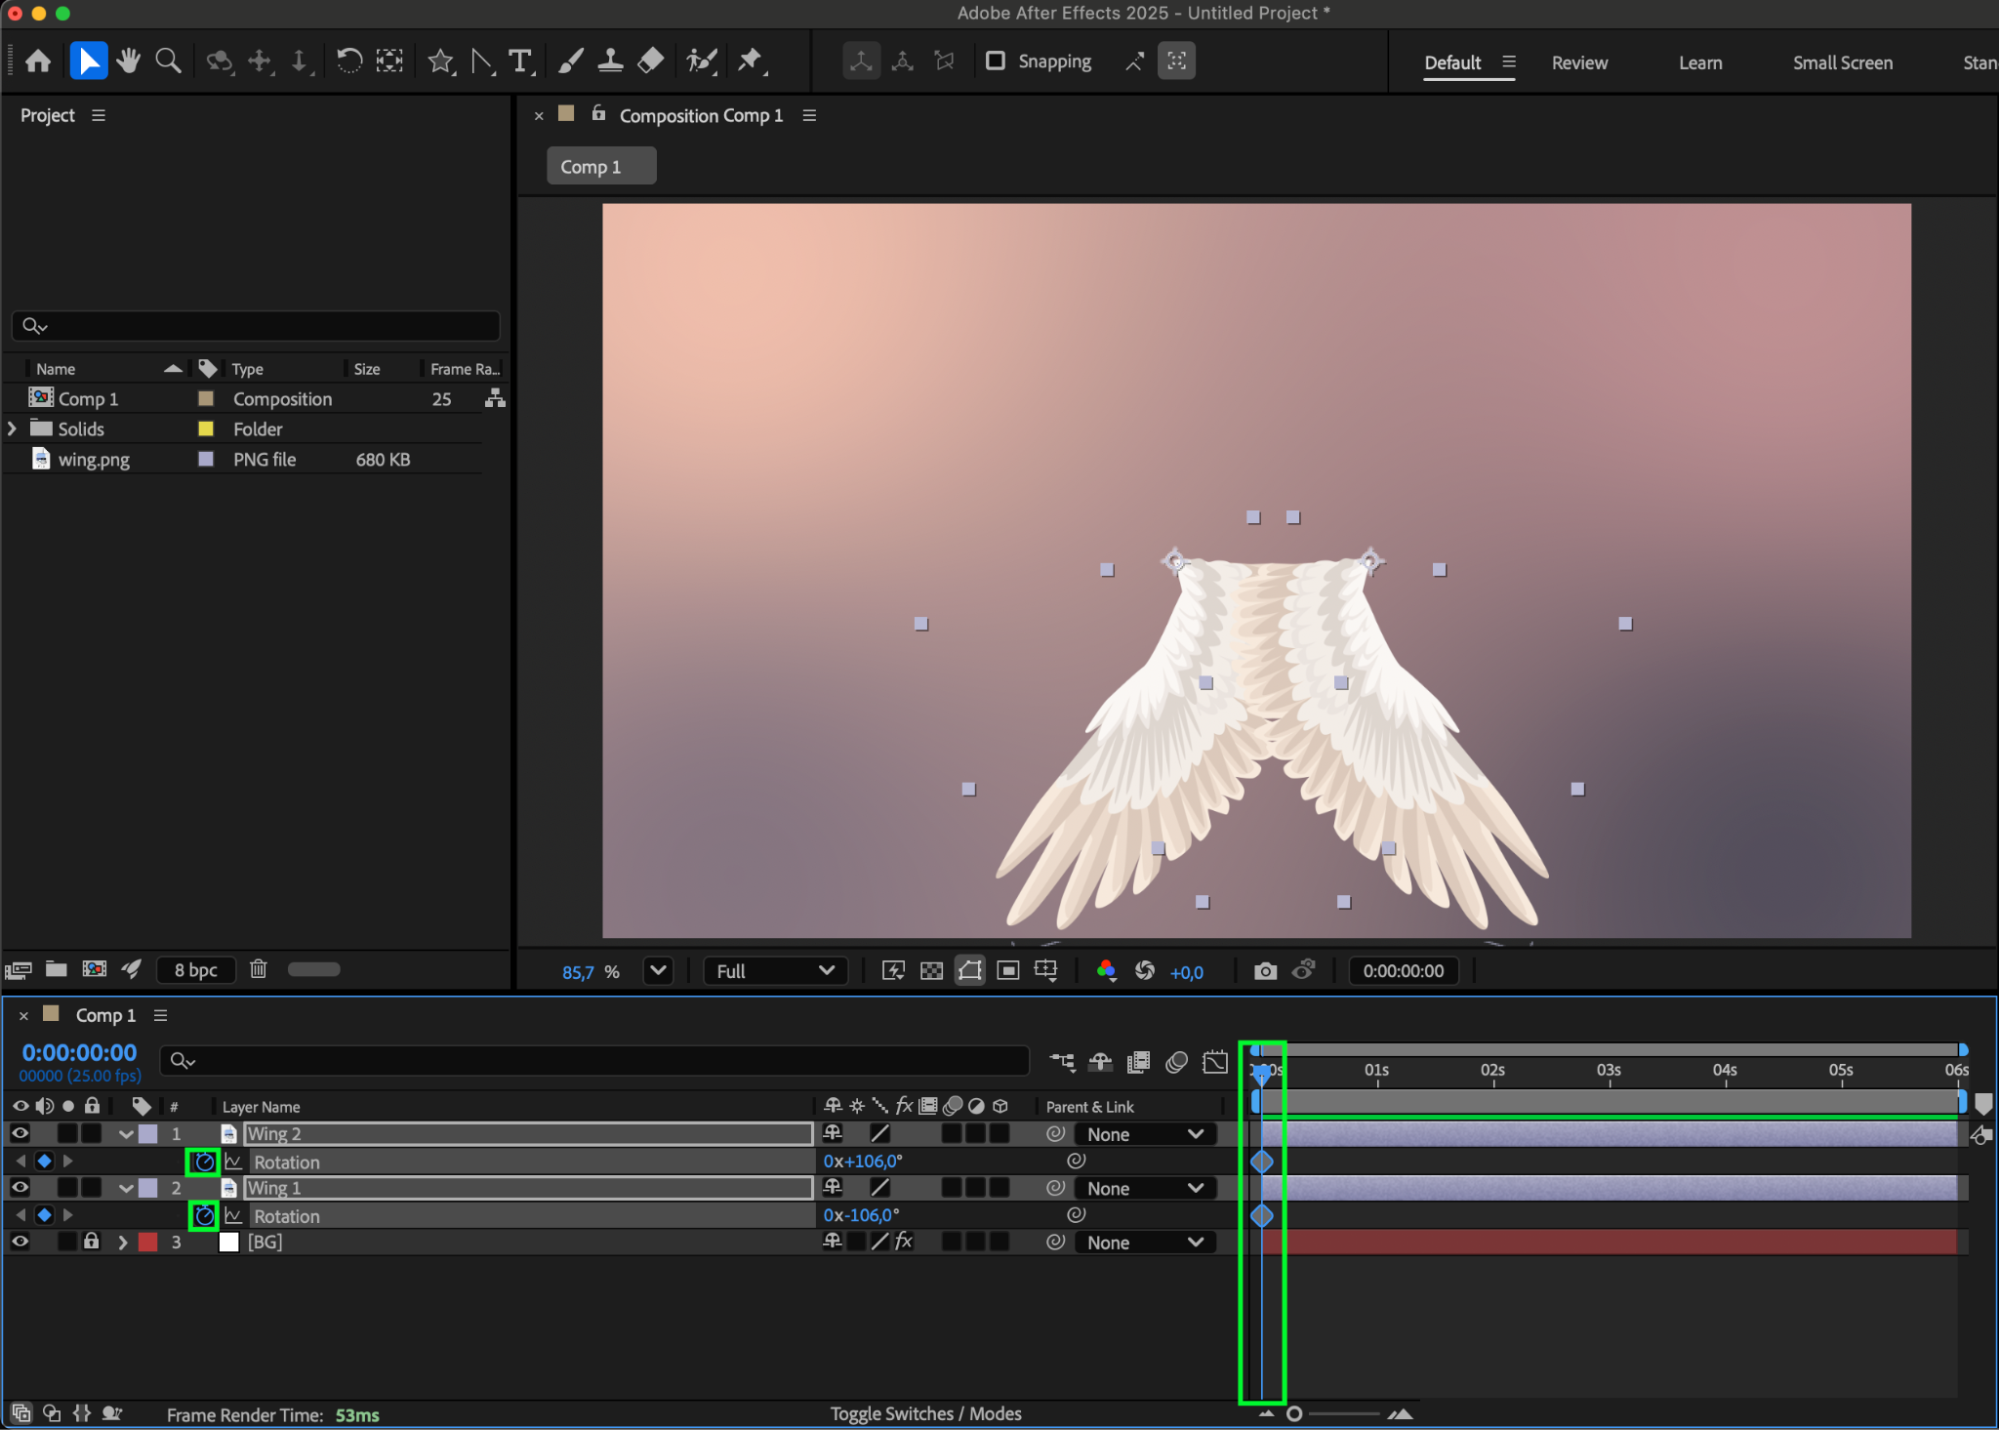Click the 8 bpc color depth button

[195, 969]
